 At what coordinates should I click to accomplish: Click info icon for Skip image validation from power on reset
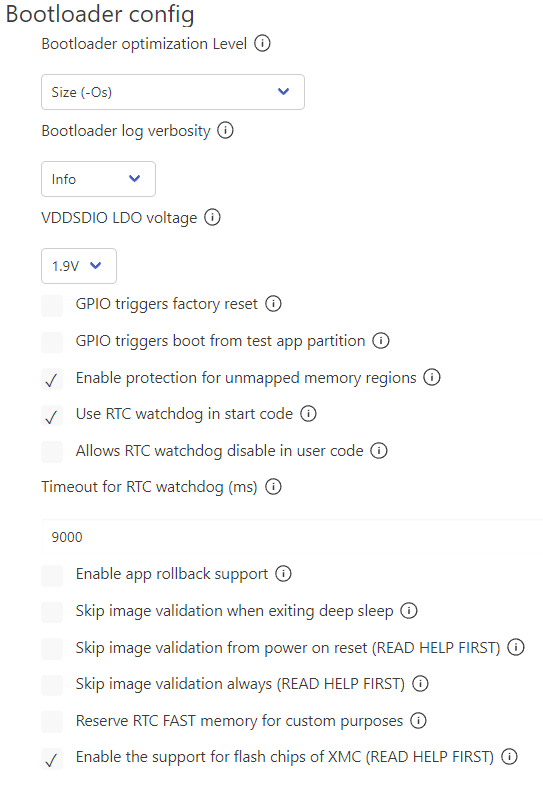[516, 647]
